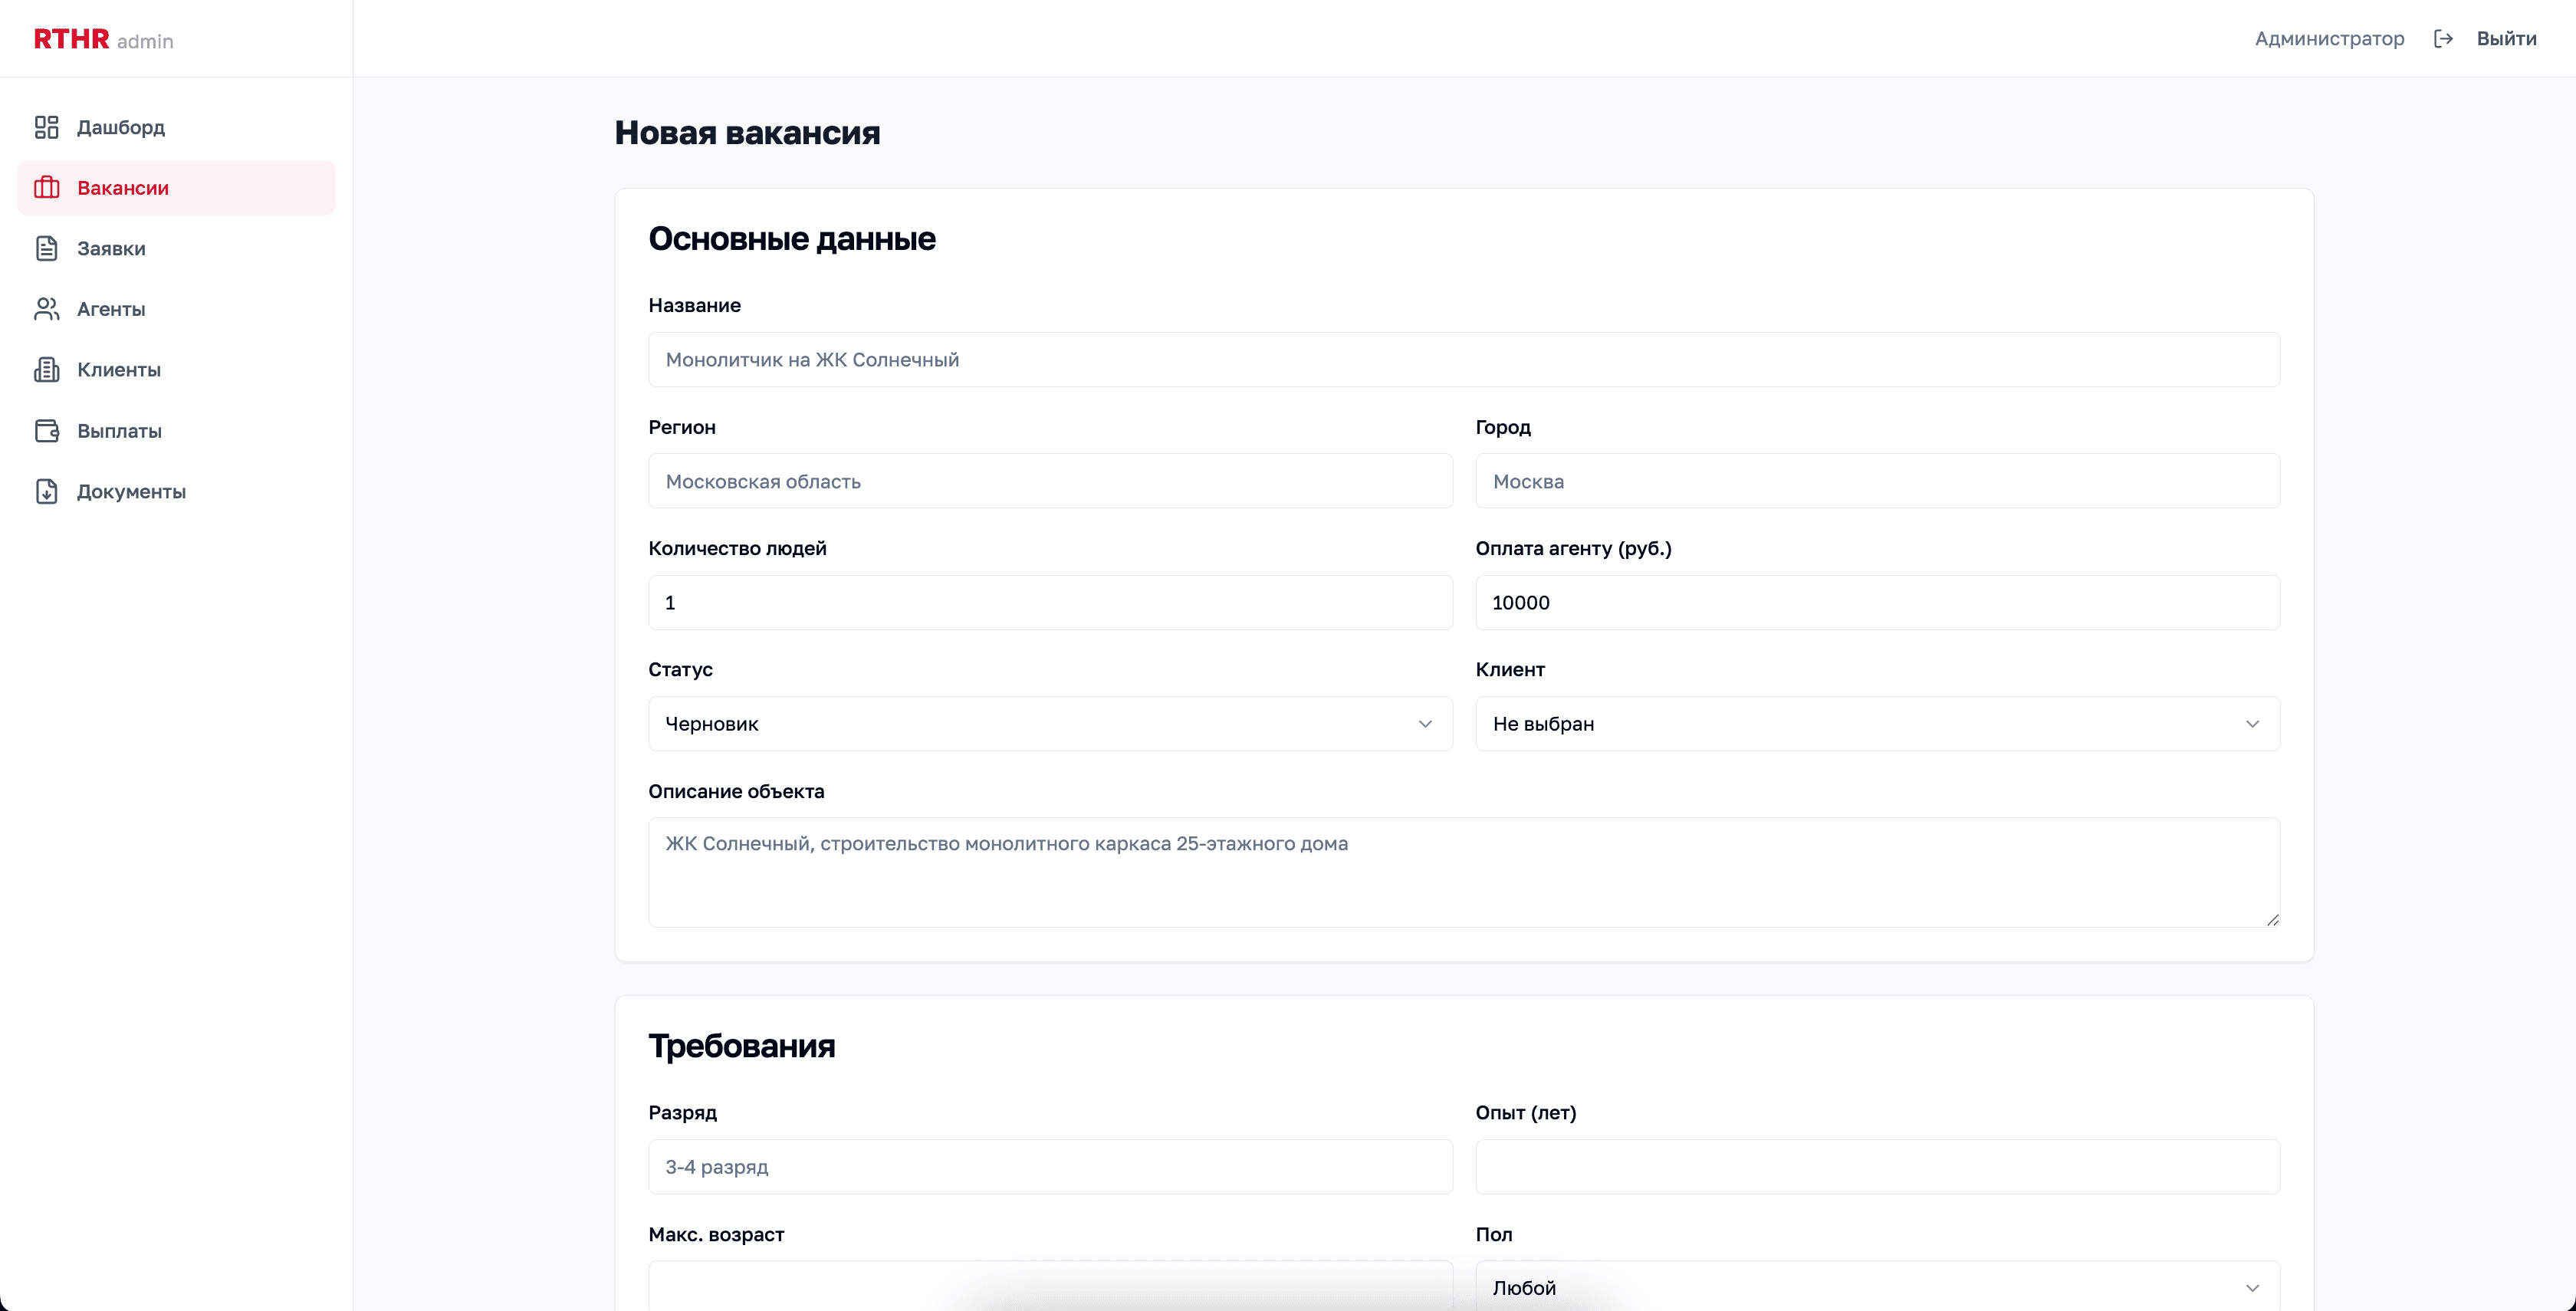The height and width of the screenshot is (1311, 2576).
Task: Open the Статус dropdown showing Черновик
Action: (x=1050, y=724)
